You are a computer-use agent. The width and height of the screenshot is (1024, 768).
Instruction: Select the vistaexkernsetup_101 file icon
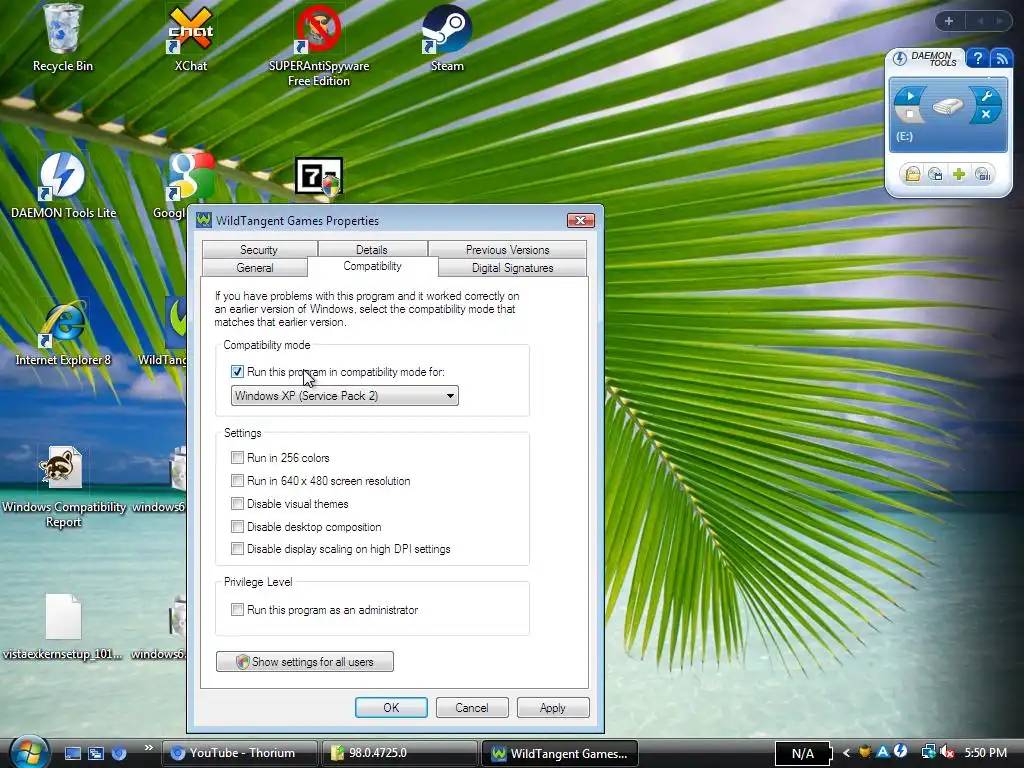coord(63,627)
